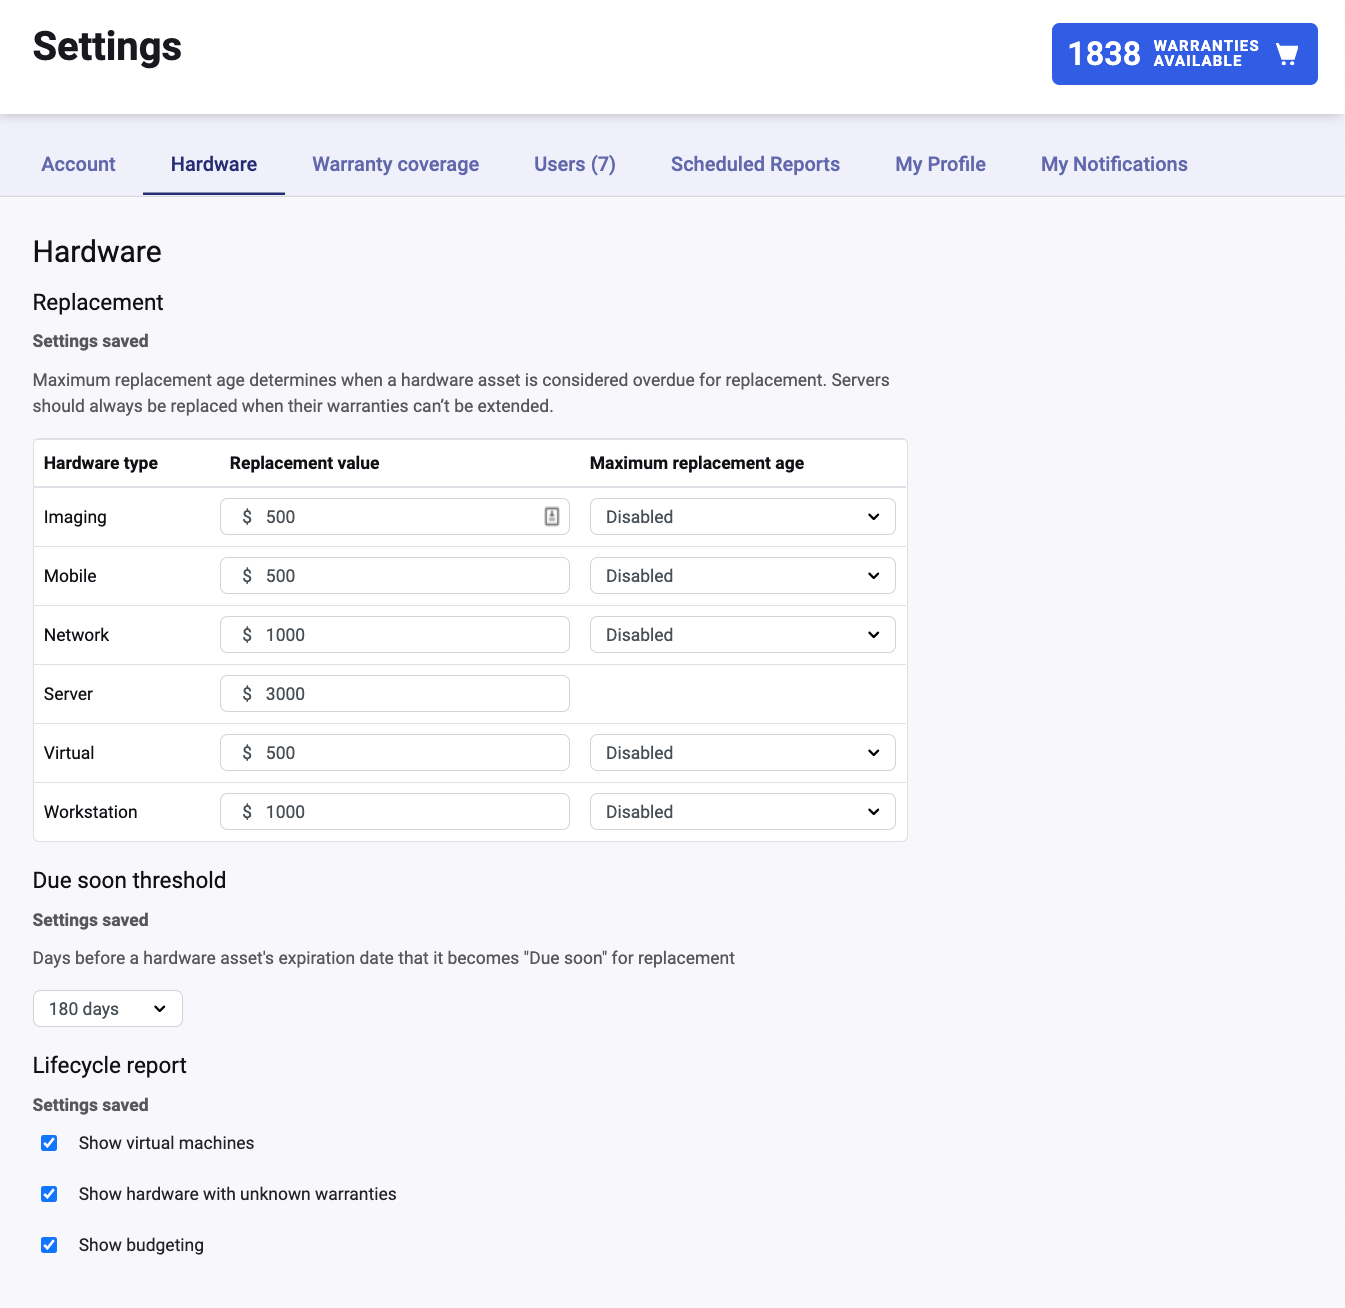The width and height of the screenshot is (1345, 1308).
Task: Switch to the Account tab
Action: (78, 165)
